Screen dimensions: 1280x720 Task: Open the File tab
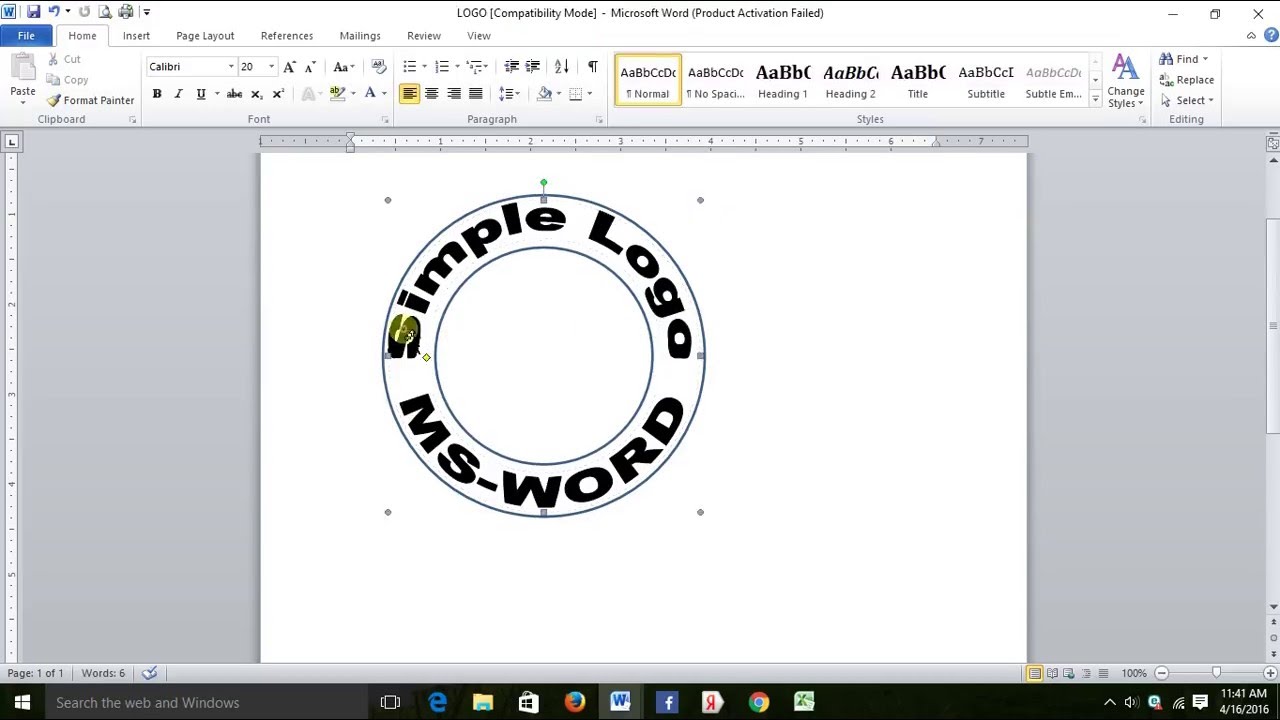[x=26, y=36]
